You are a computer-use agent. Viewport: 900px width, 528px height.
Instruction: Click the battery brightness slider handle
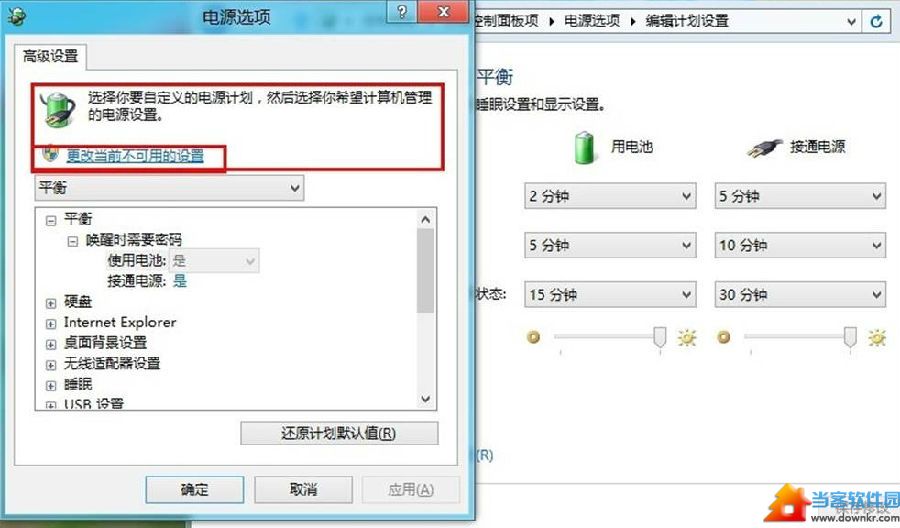660,337
